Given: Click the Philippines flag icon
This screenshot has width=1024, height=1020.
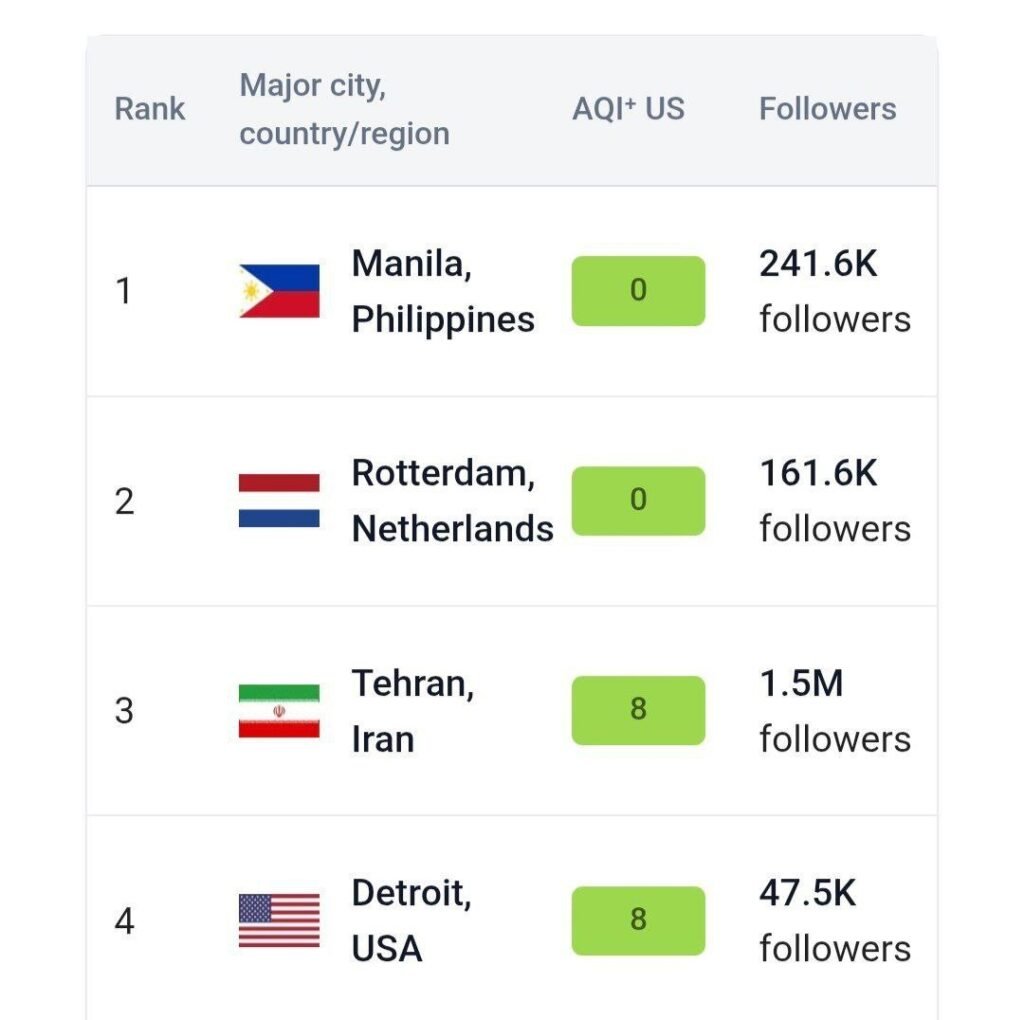Looking at the screenshot, I should (279, 291).
